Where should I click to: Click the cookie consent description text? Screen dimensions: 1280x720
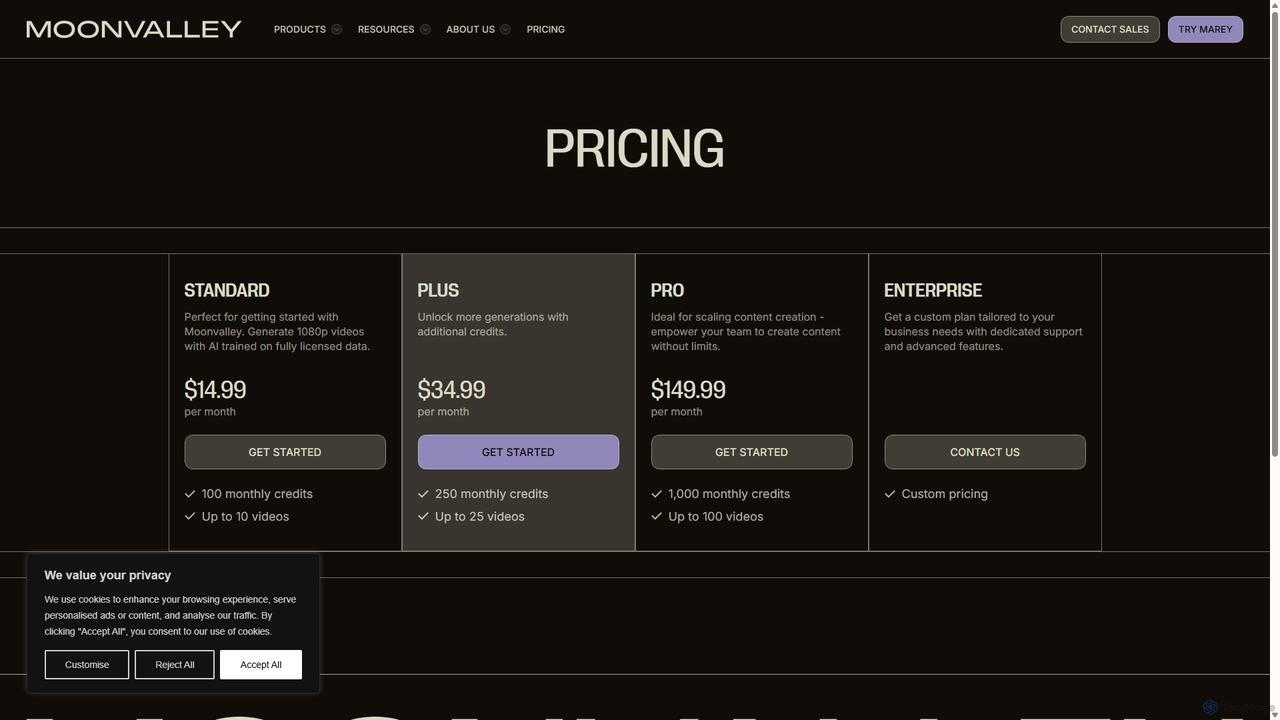point(170,615)
